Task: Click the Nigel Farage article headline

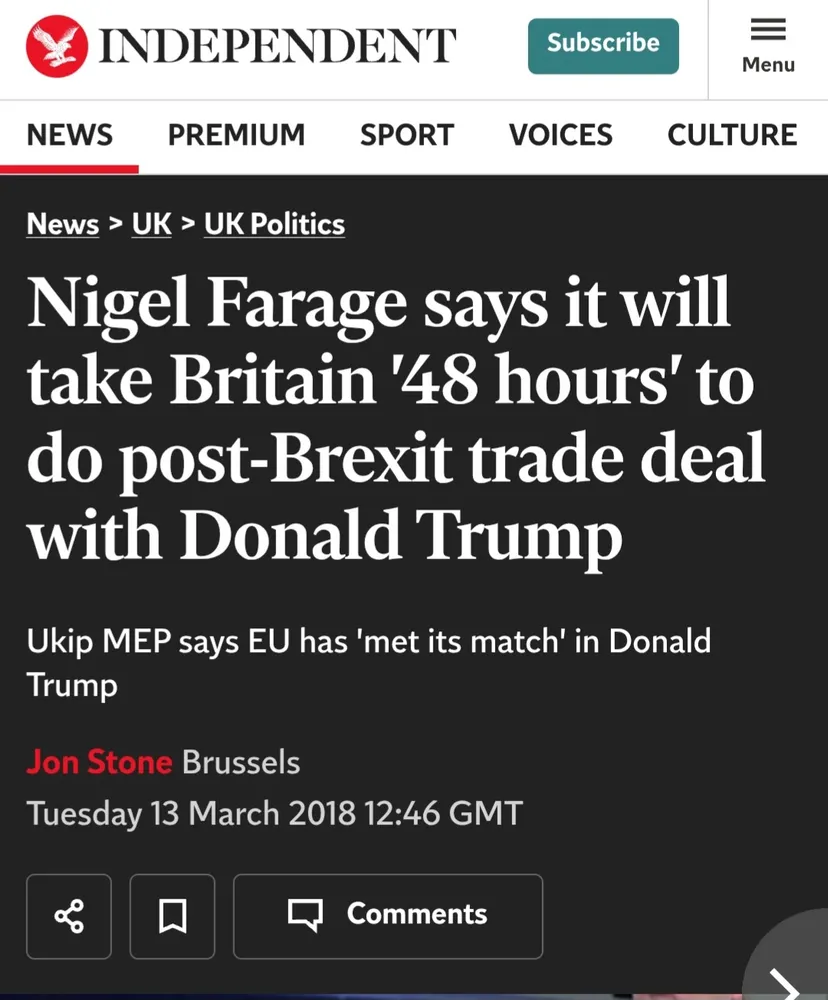Action: point(395,418)
